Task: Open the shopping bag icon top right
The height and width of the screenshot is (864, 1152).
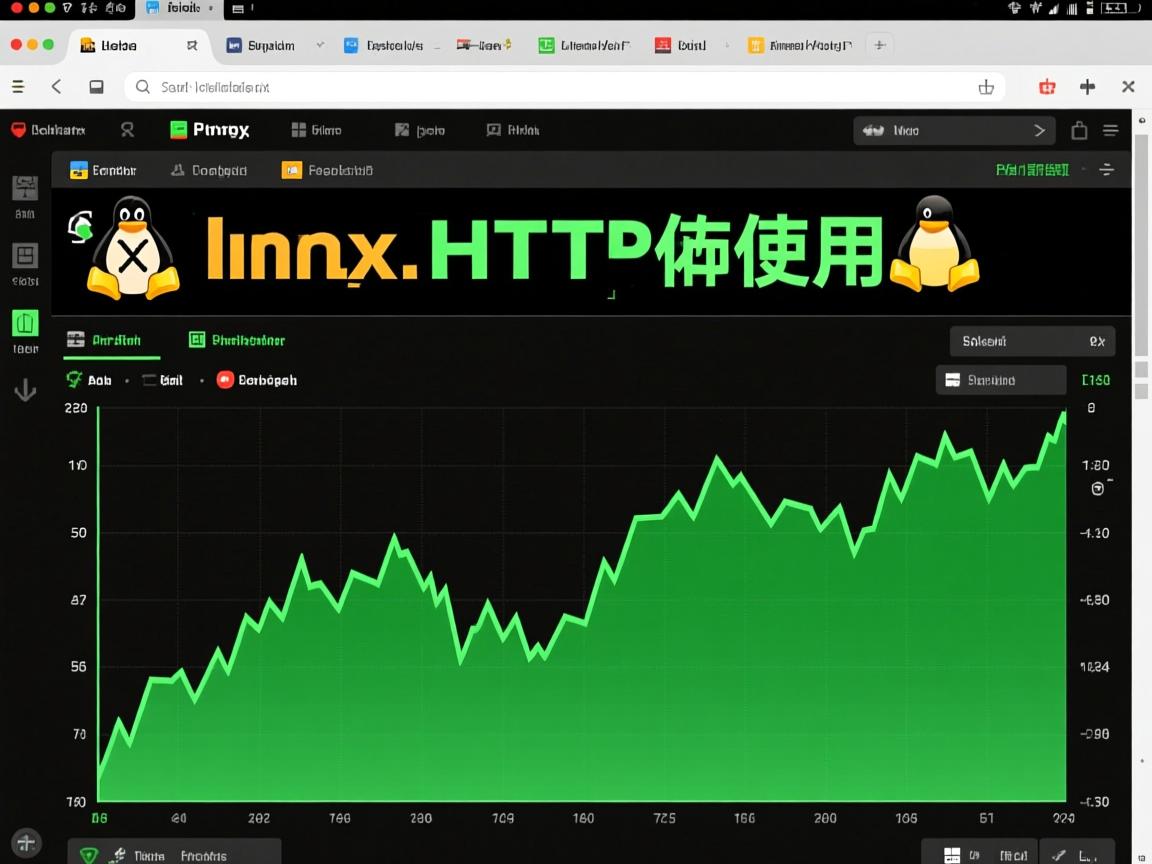Action: (1080, 130)
